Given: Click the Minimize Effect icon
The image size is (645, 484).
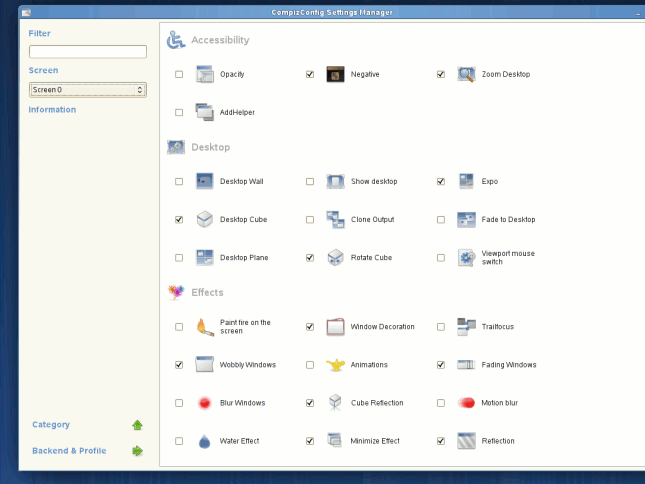Looking at the screenshot, I should (335, 440).
